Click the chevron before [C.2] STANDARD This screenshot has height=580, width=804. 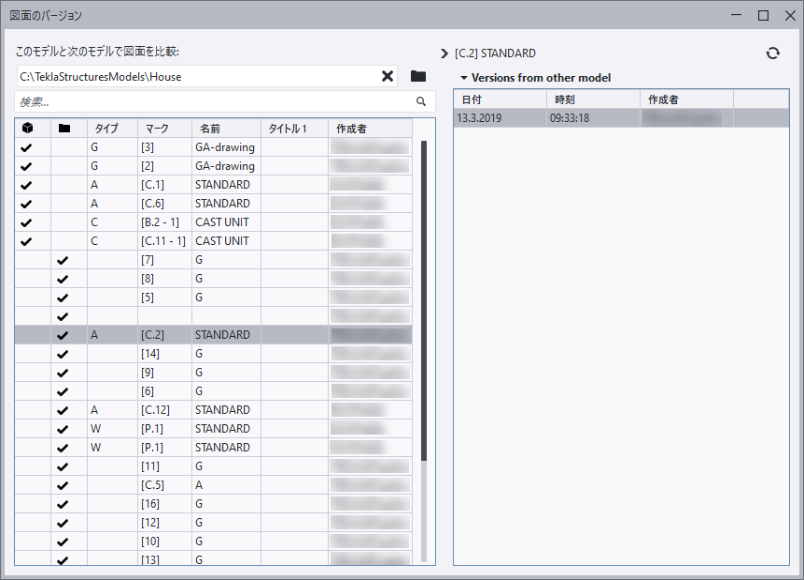[445, 53]
